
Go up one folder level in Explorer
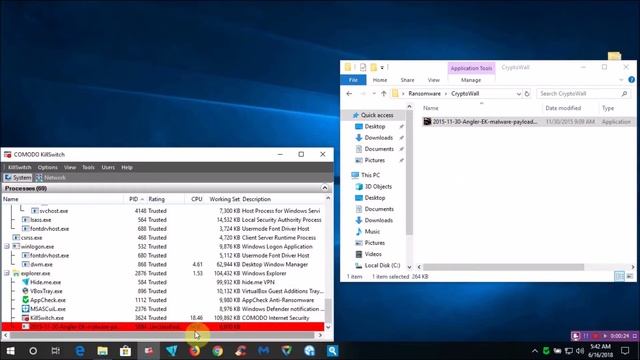[384, 93]
